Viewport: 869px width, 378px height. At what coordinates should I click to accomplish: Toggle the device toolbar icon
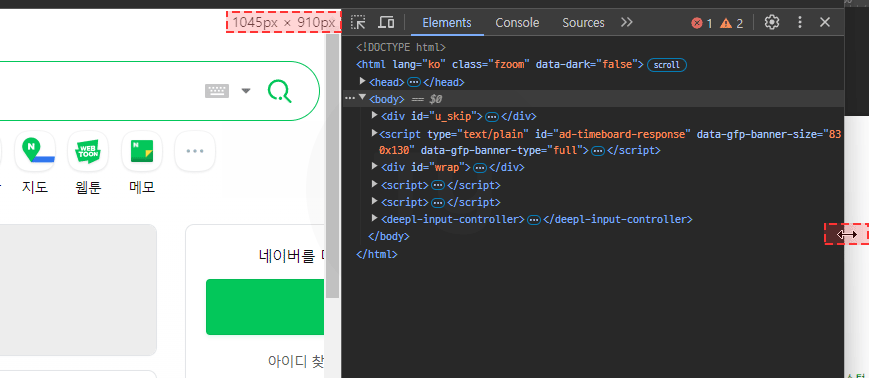click(386, 22)
